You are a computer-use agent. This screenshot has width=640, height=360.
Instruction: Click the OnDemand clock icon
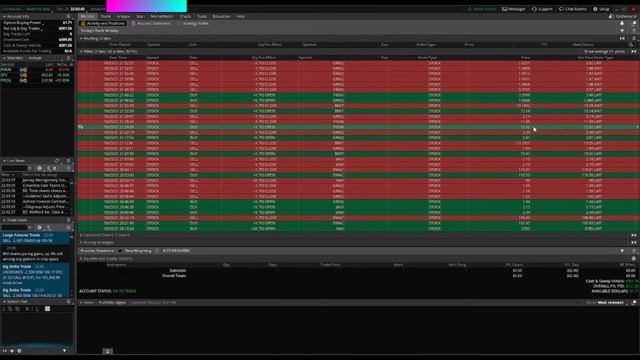click(x=611, y=16)
